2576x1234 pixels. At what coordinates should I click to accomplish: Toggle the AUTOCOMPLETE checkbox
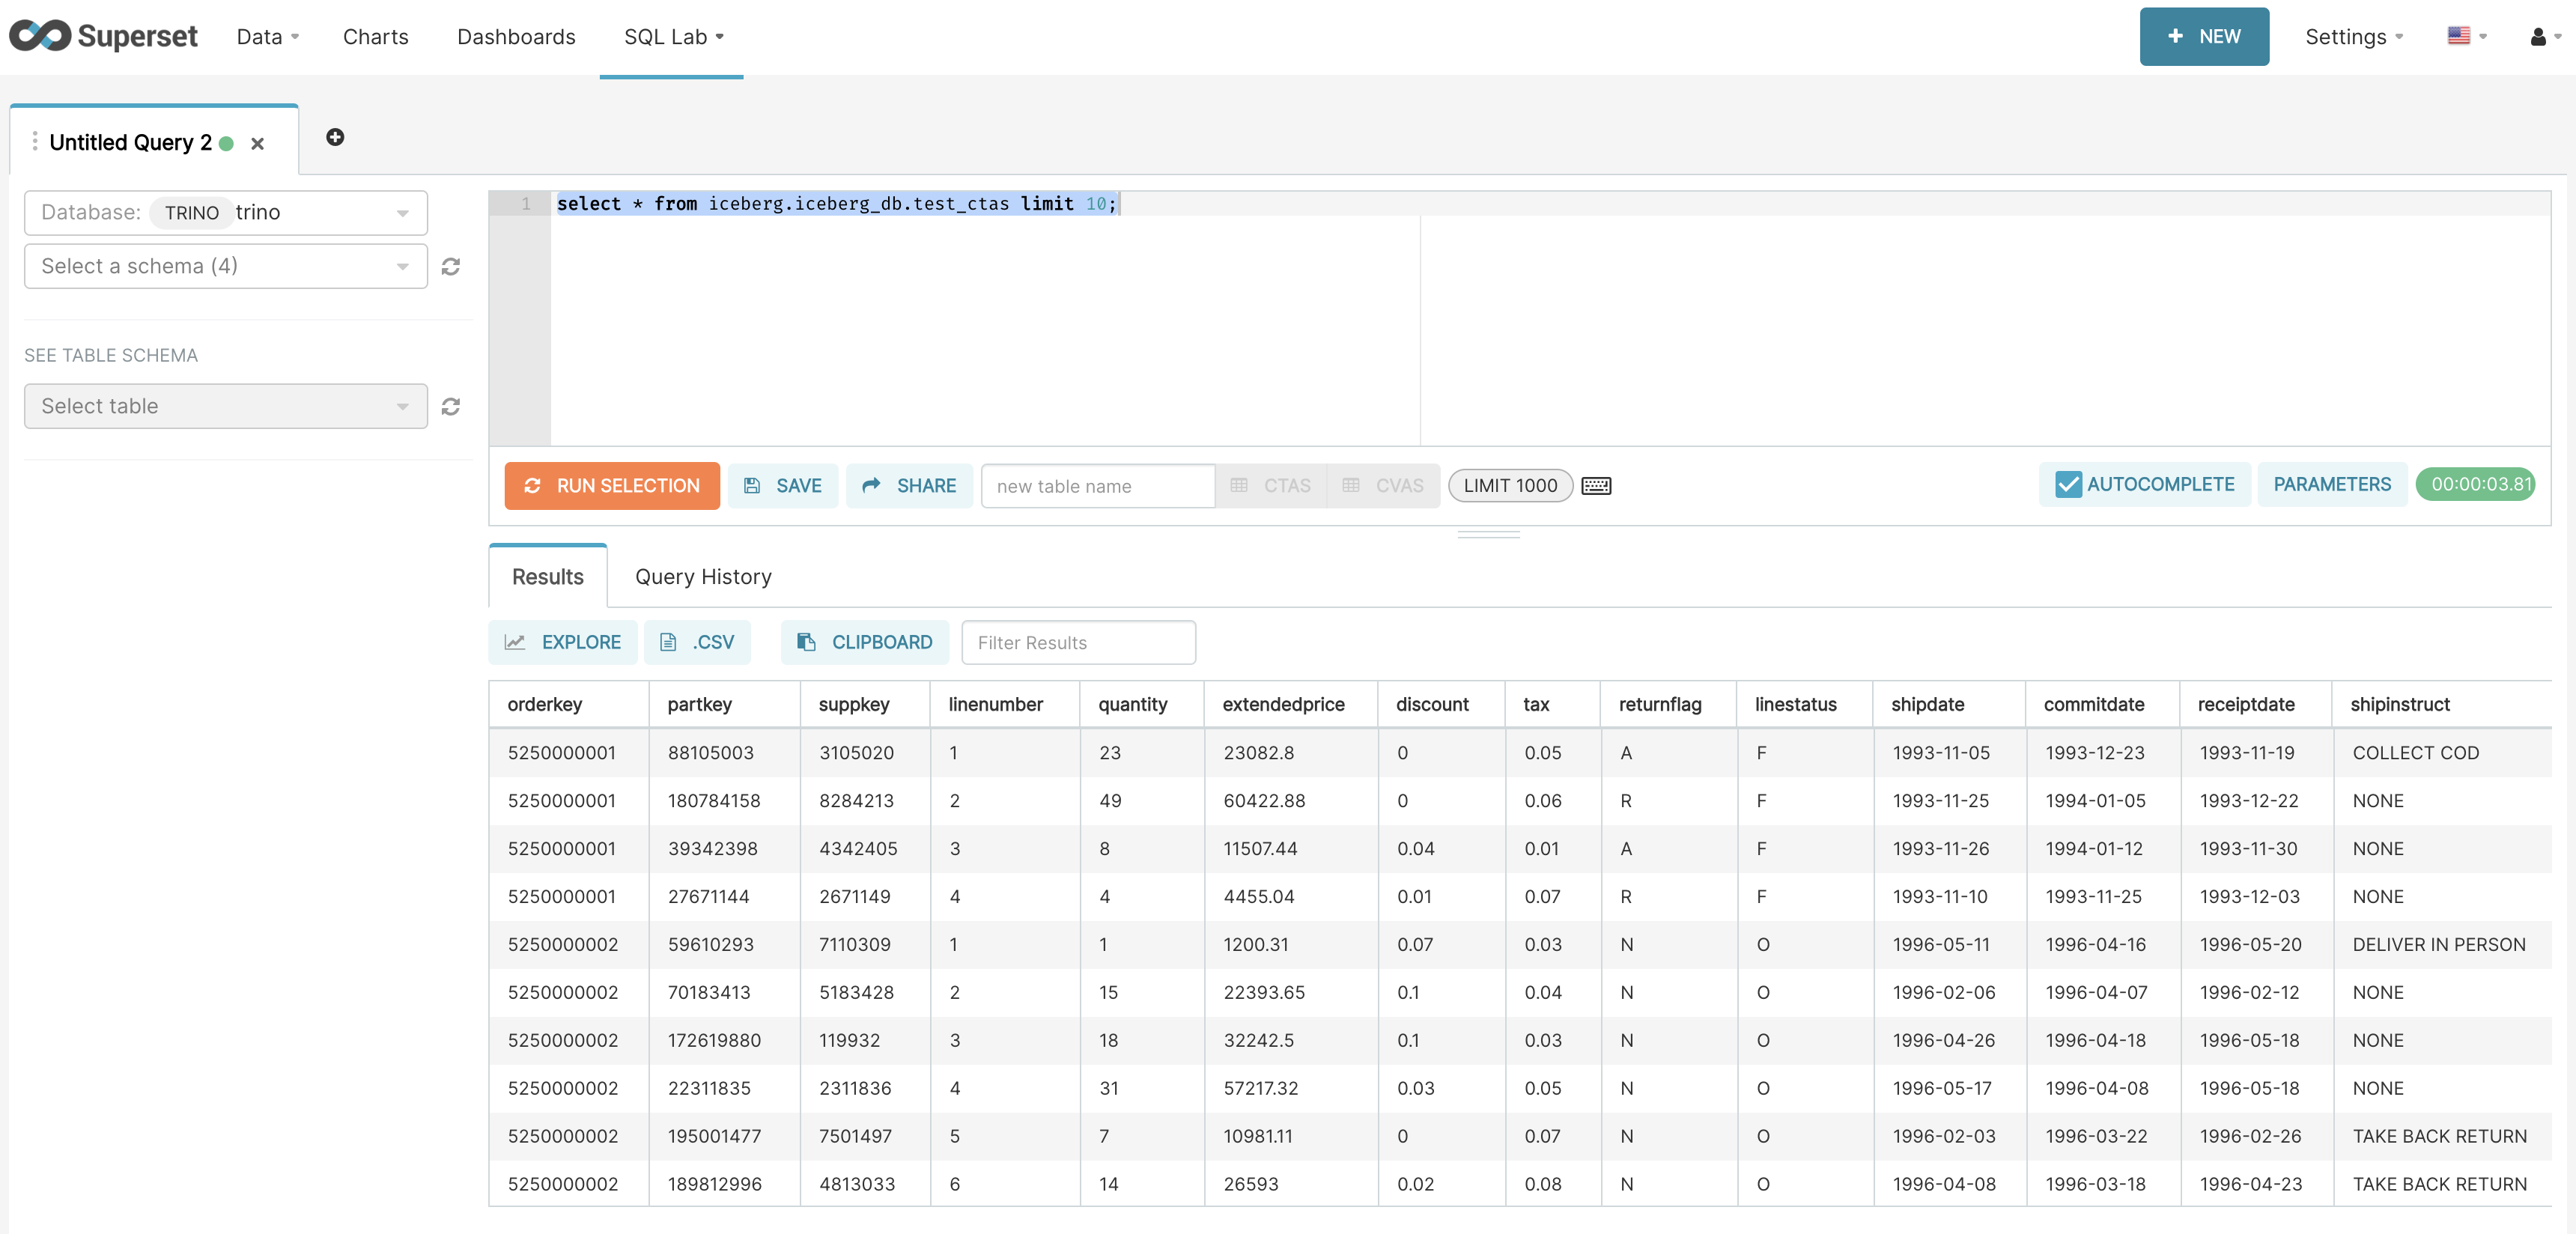pos(2068,485)
